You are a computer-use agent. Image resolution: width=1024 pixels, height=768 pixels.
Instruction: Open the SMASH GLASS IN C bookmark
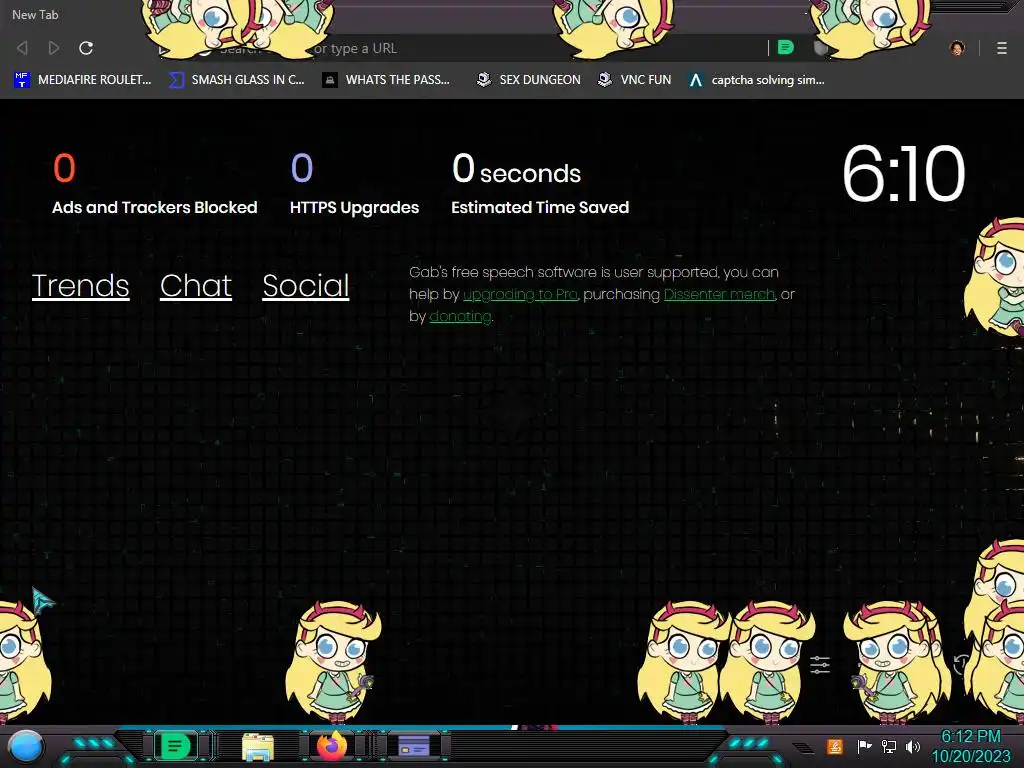pos(237,80)
